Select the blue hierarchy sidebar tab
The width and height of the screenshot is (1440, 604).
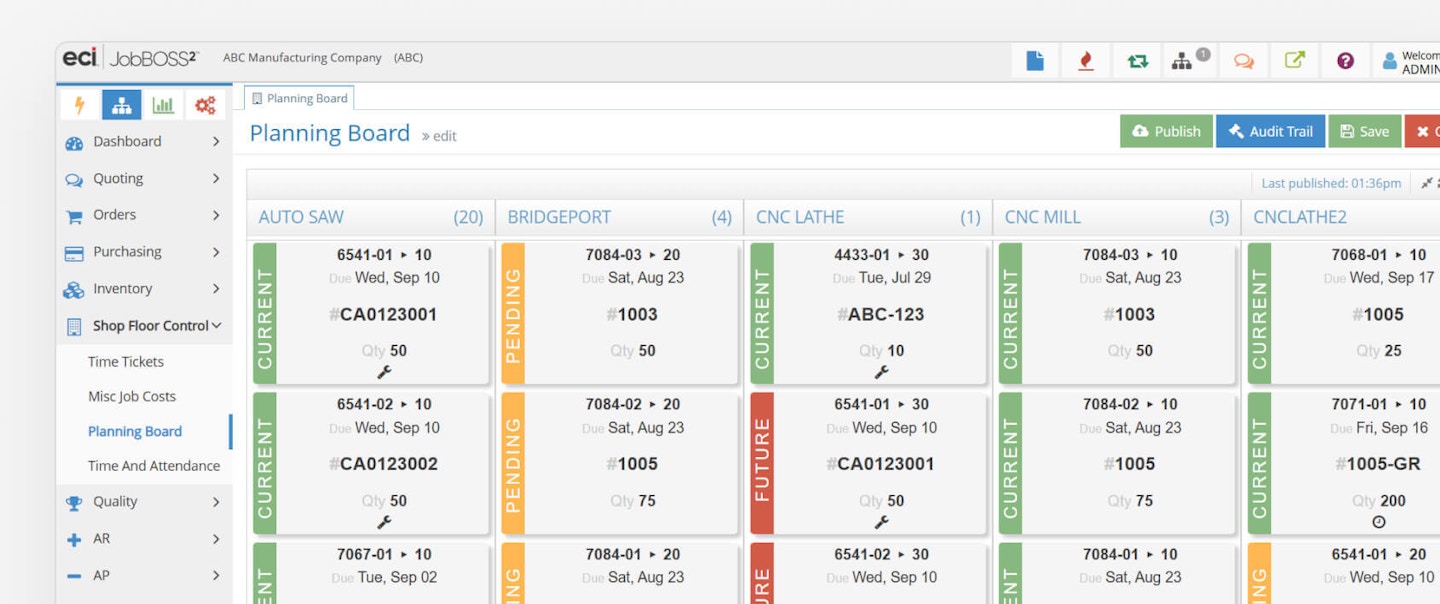(x=121, y=105)
